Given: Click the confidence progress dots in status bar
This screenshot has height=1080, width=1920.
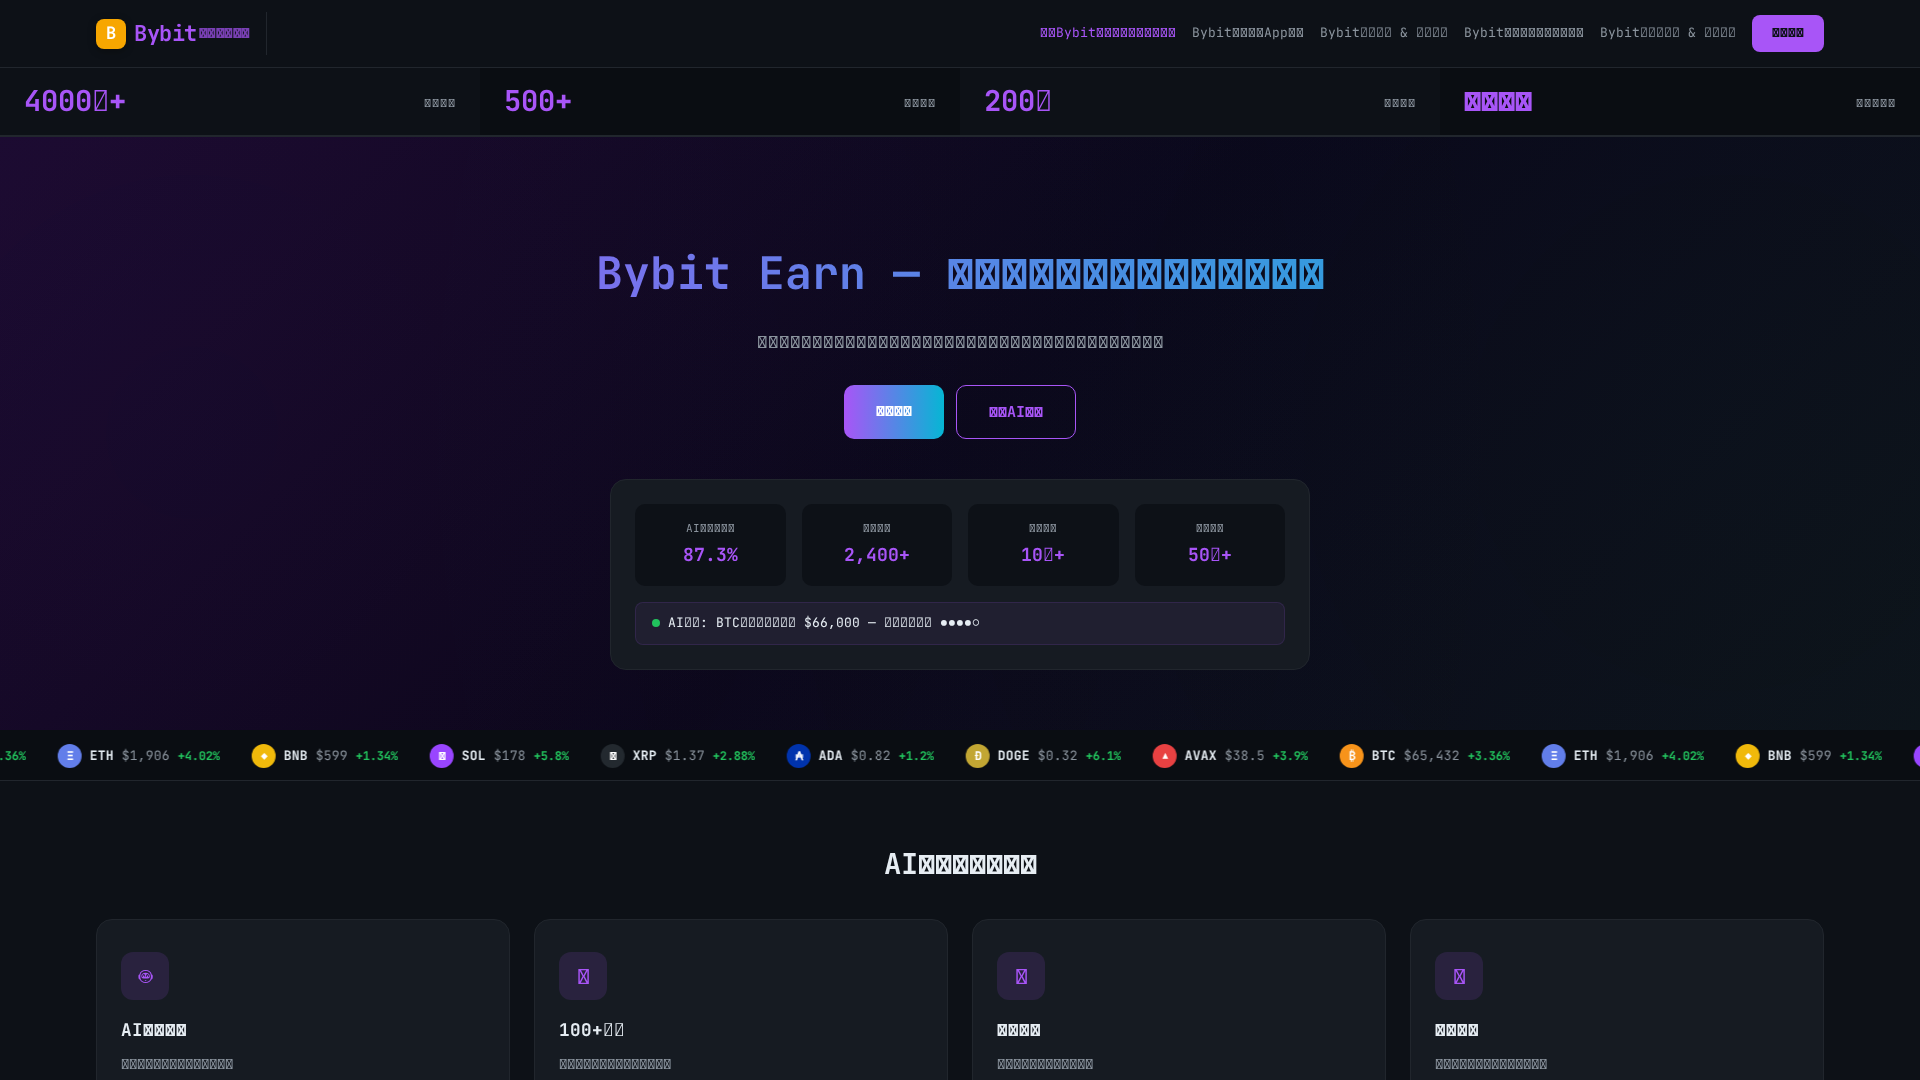Looking at the screenshot, I should coord(961,623).
